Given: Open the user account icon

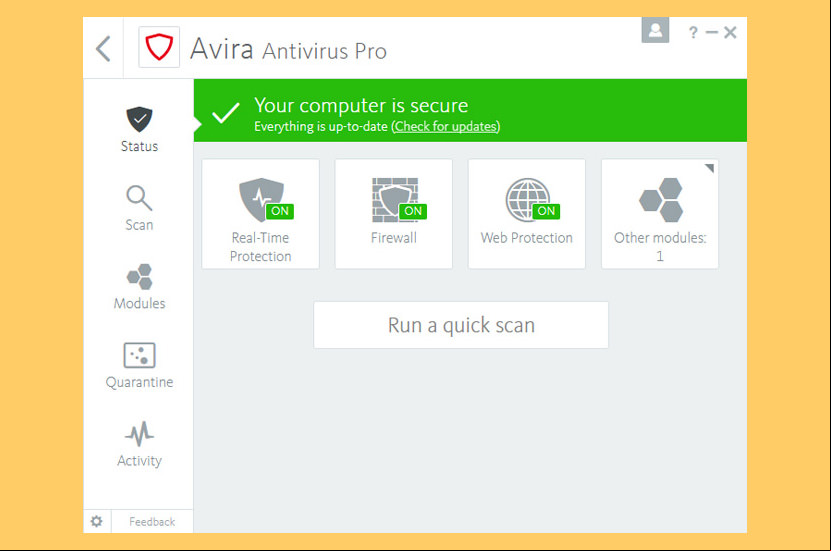Looking at the screenshot, I should coord(655,30).
